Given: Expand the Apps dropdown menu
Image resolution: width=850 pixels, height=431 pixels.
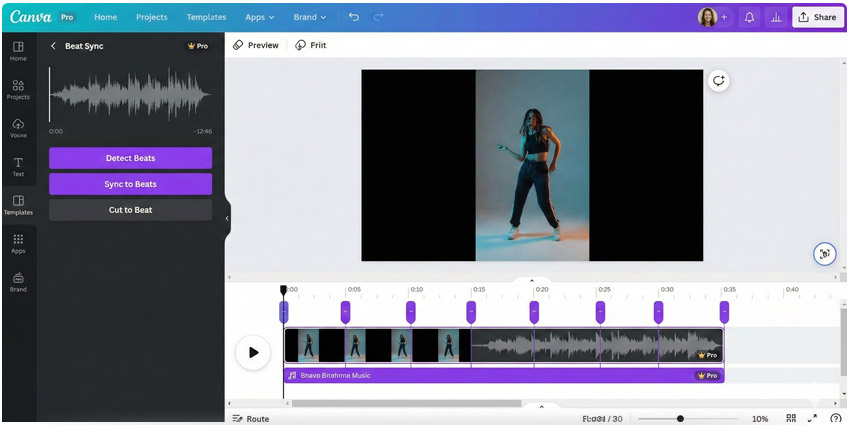Looking at the screenshot, I should [260, 17].
